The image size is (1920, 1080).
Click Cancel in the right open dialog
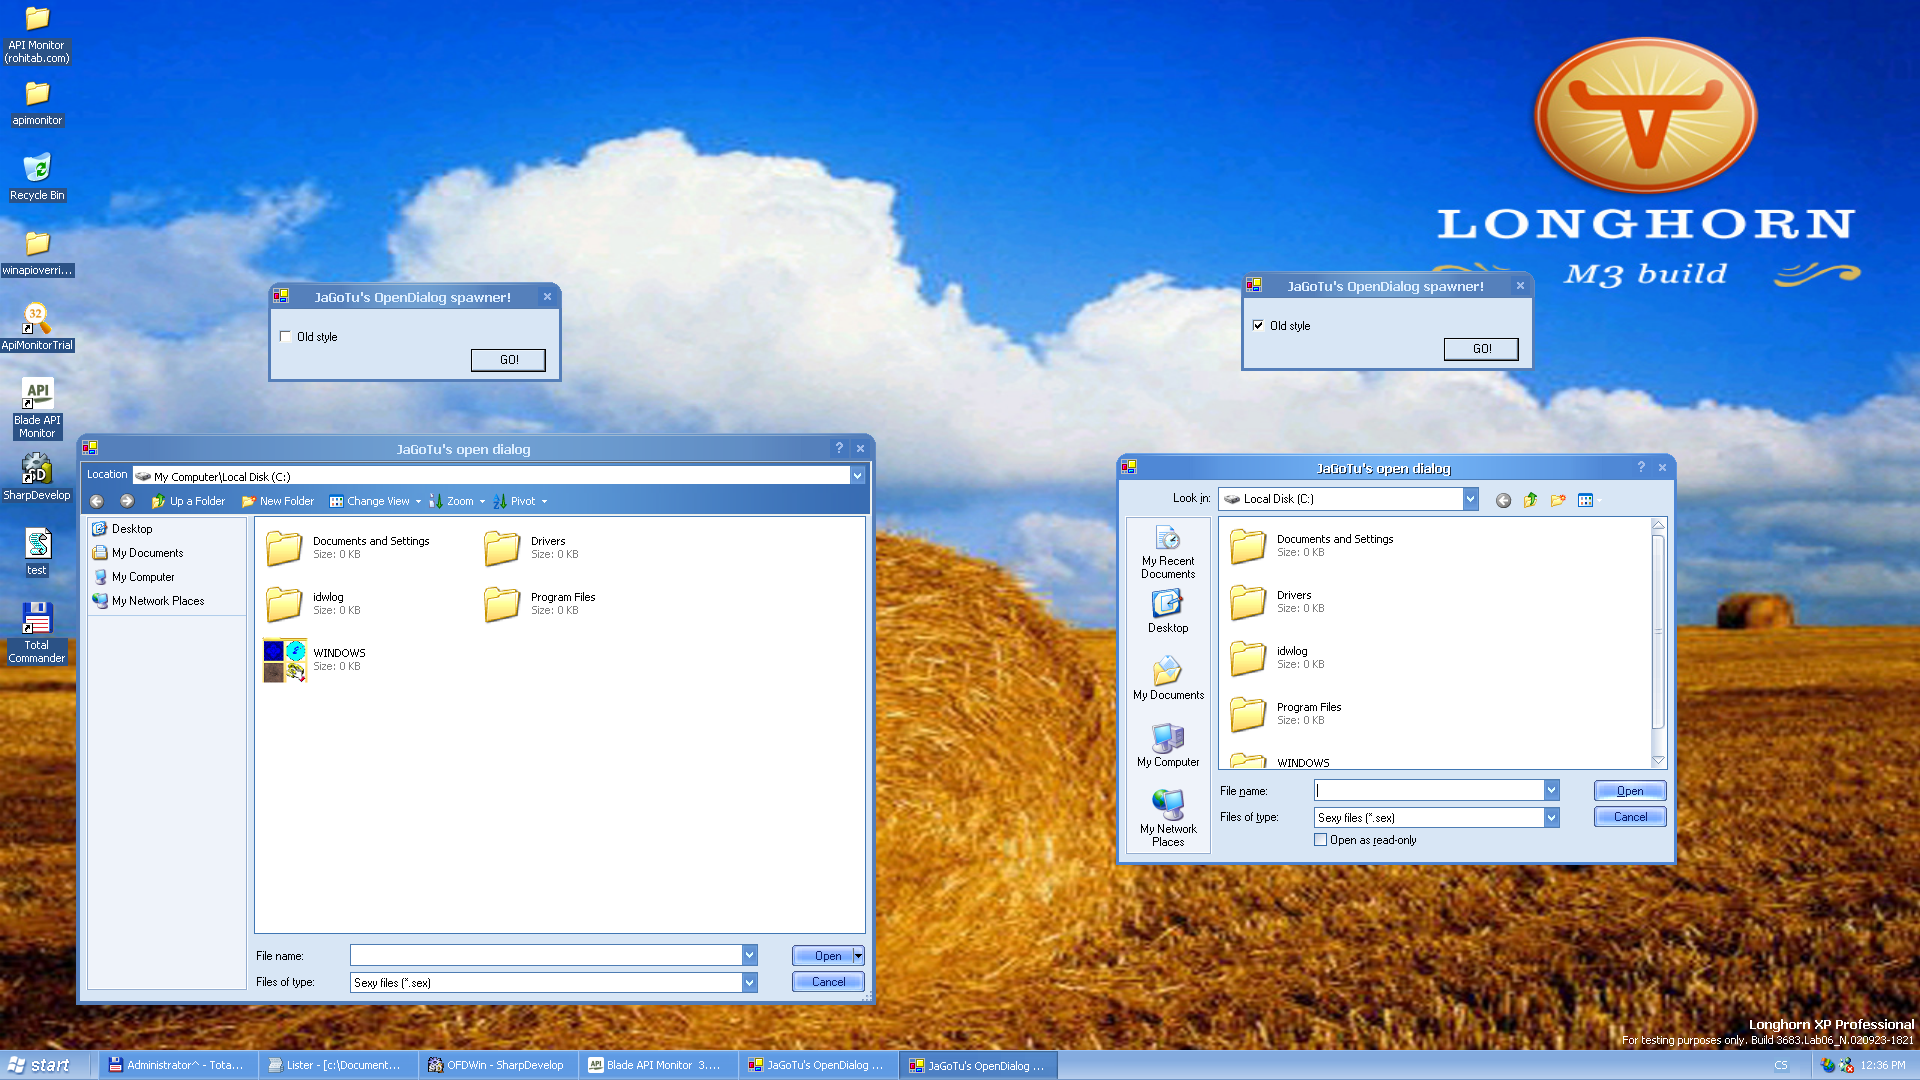[x=1629, y=816]
